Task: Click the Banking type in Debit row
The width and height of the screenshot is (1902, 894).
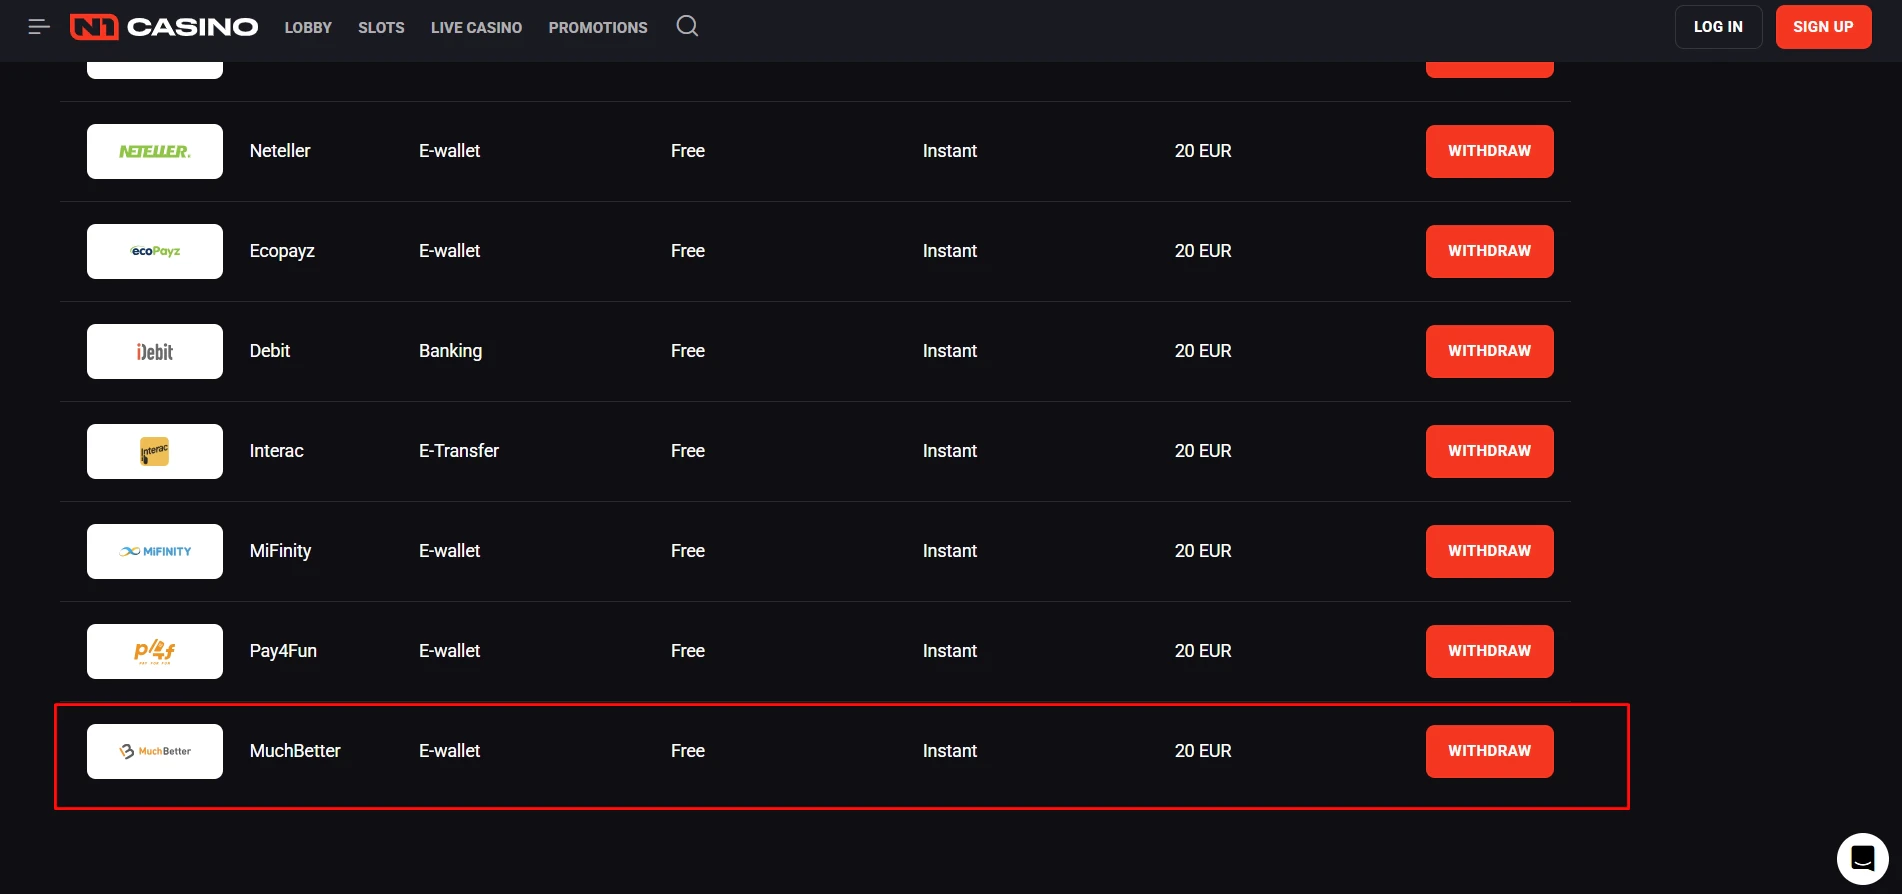Action: coord(450,351)
